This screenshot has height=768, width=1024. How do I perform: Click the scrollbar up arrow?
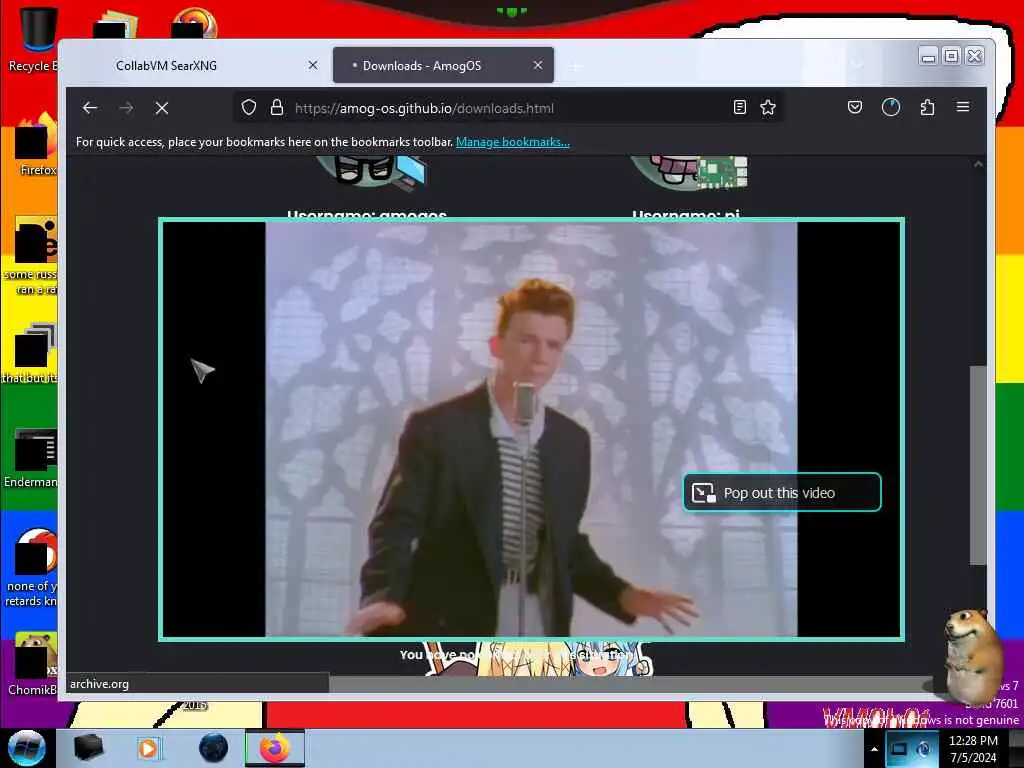(978, 165)
